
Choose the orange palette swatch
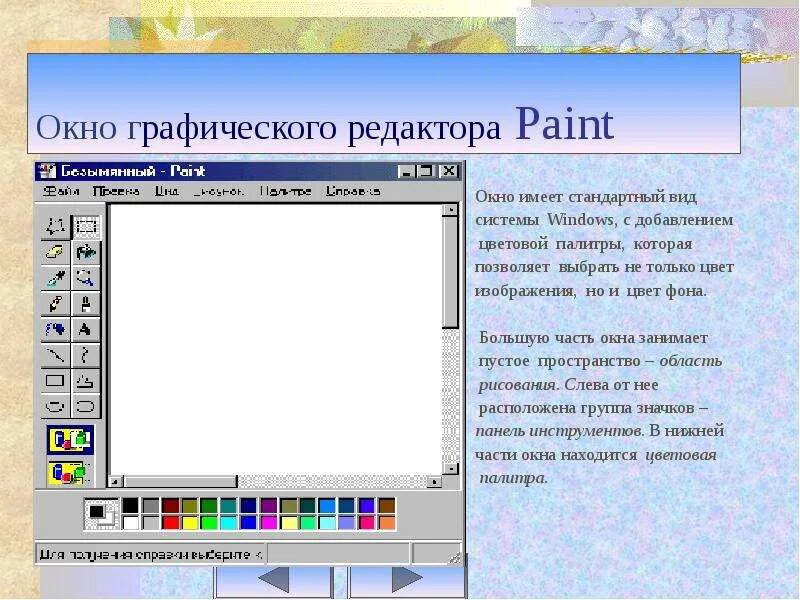tap(387, 522)
